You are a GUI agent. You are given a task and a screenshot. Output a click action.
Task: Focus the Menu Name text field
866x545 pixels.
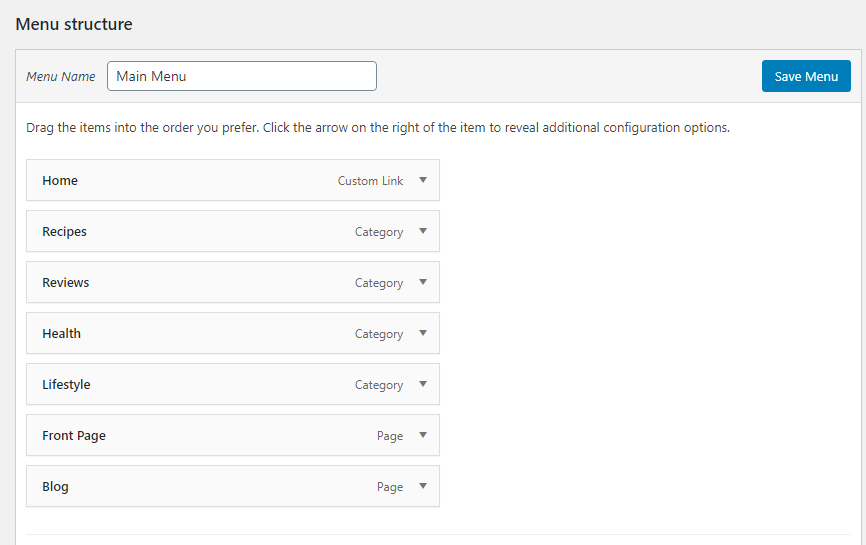pos(241,76)
